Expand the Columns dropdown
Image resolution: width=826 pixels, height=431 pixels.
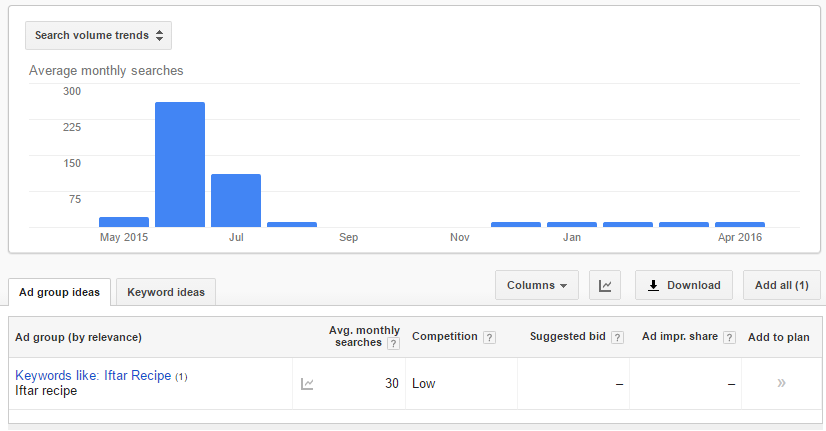(x=537, y=285)
